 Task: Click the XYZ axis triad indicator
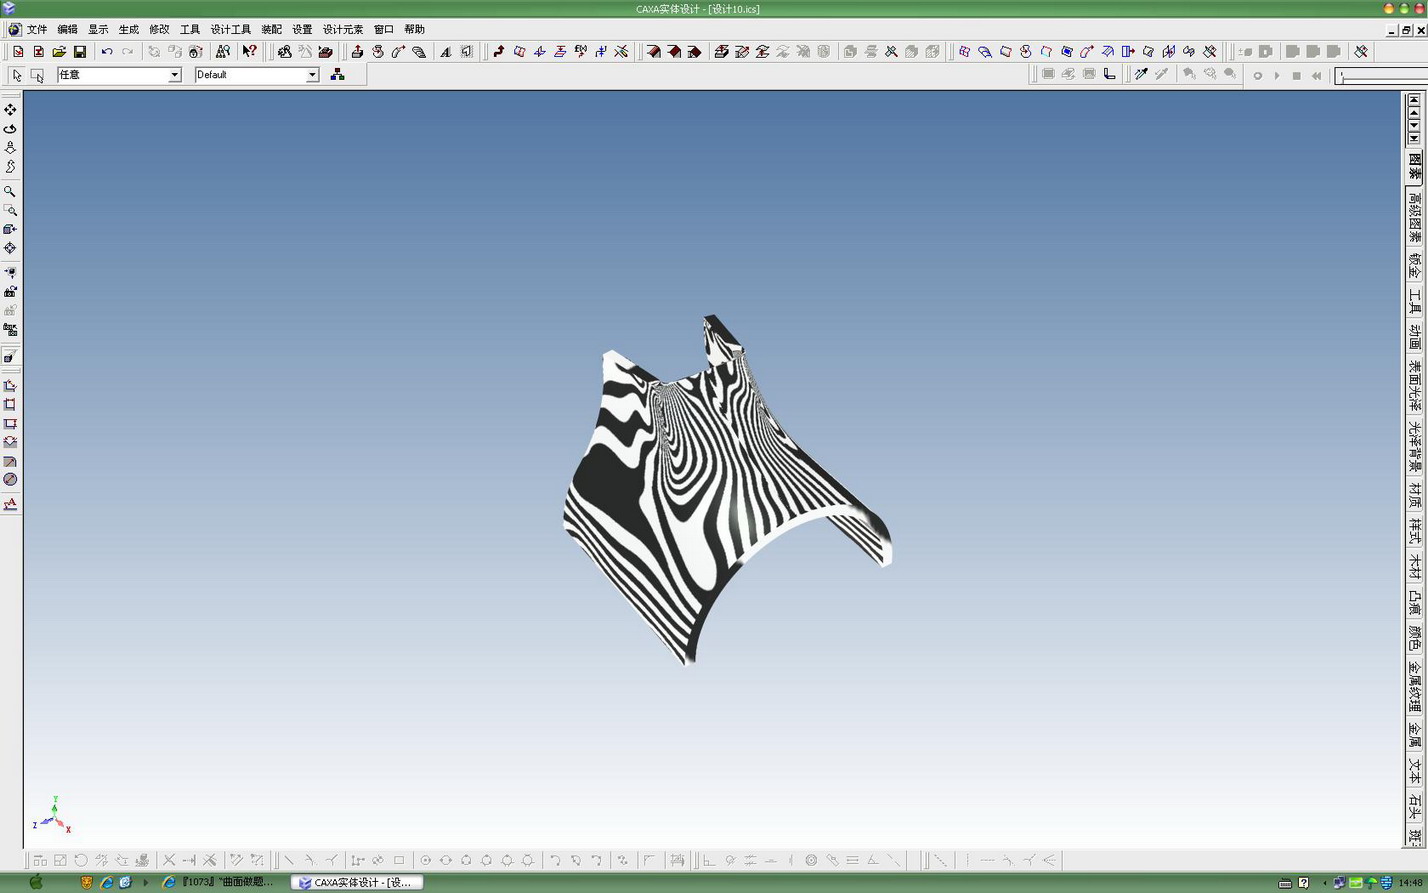tap(52, 816)
